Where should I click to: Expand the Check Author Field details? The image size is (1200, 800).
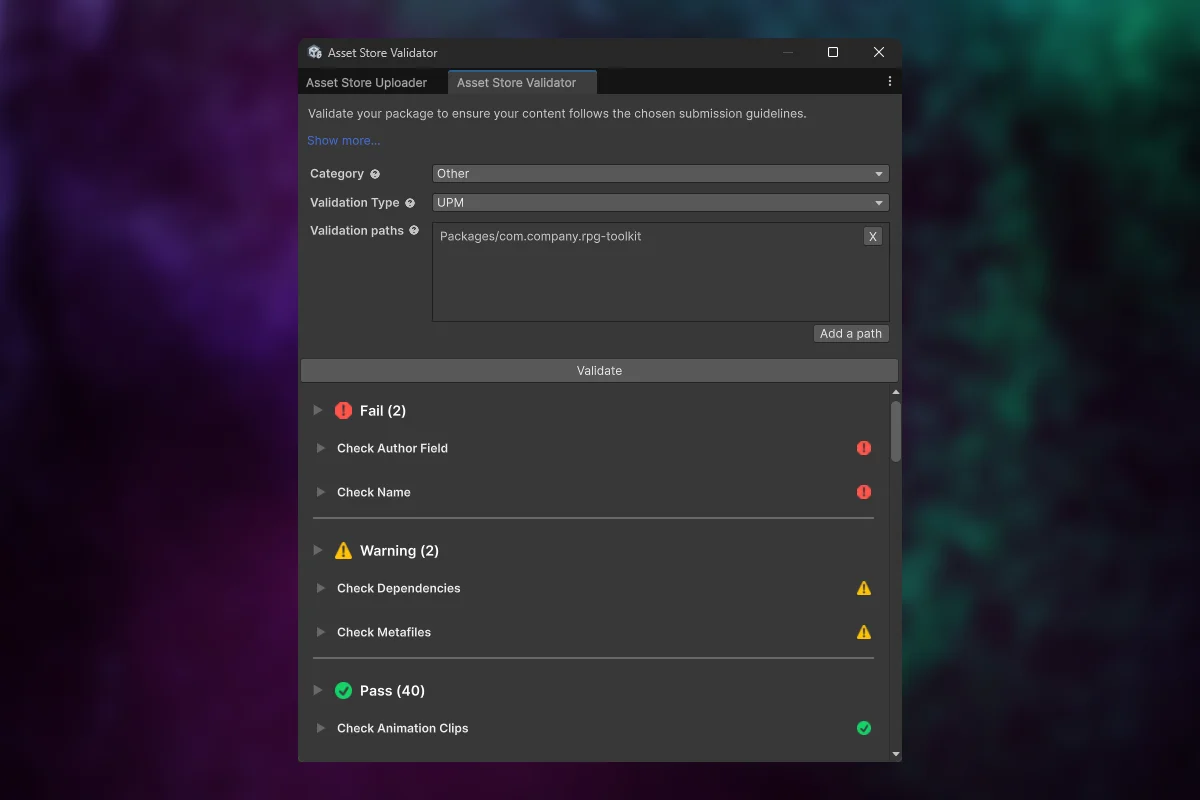(321, 448)
